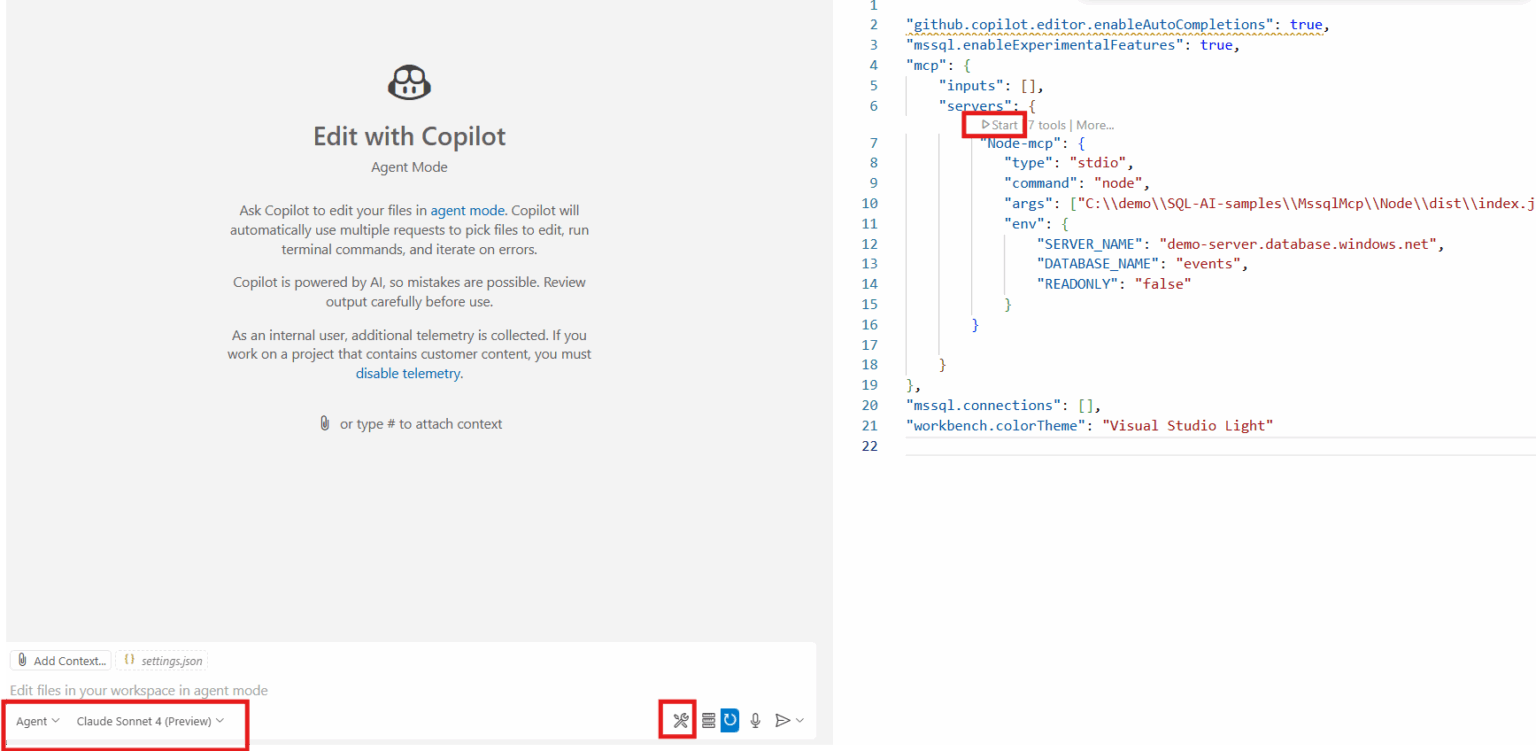Activate the microphone for voice input
Image resolution: width=1536 pixels, height=751 pixels.
point(755,720)
